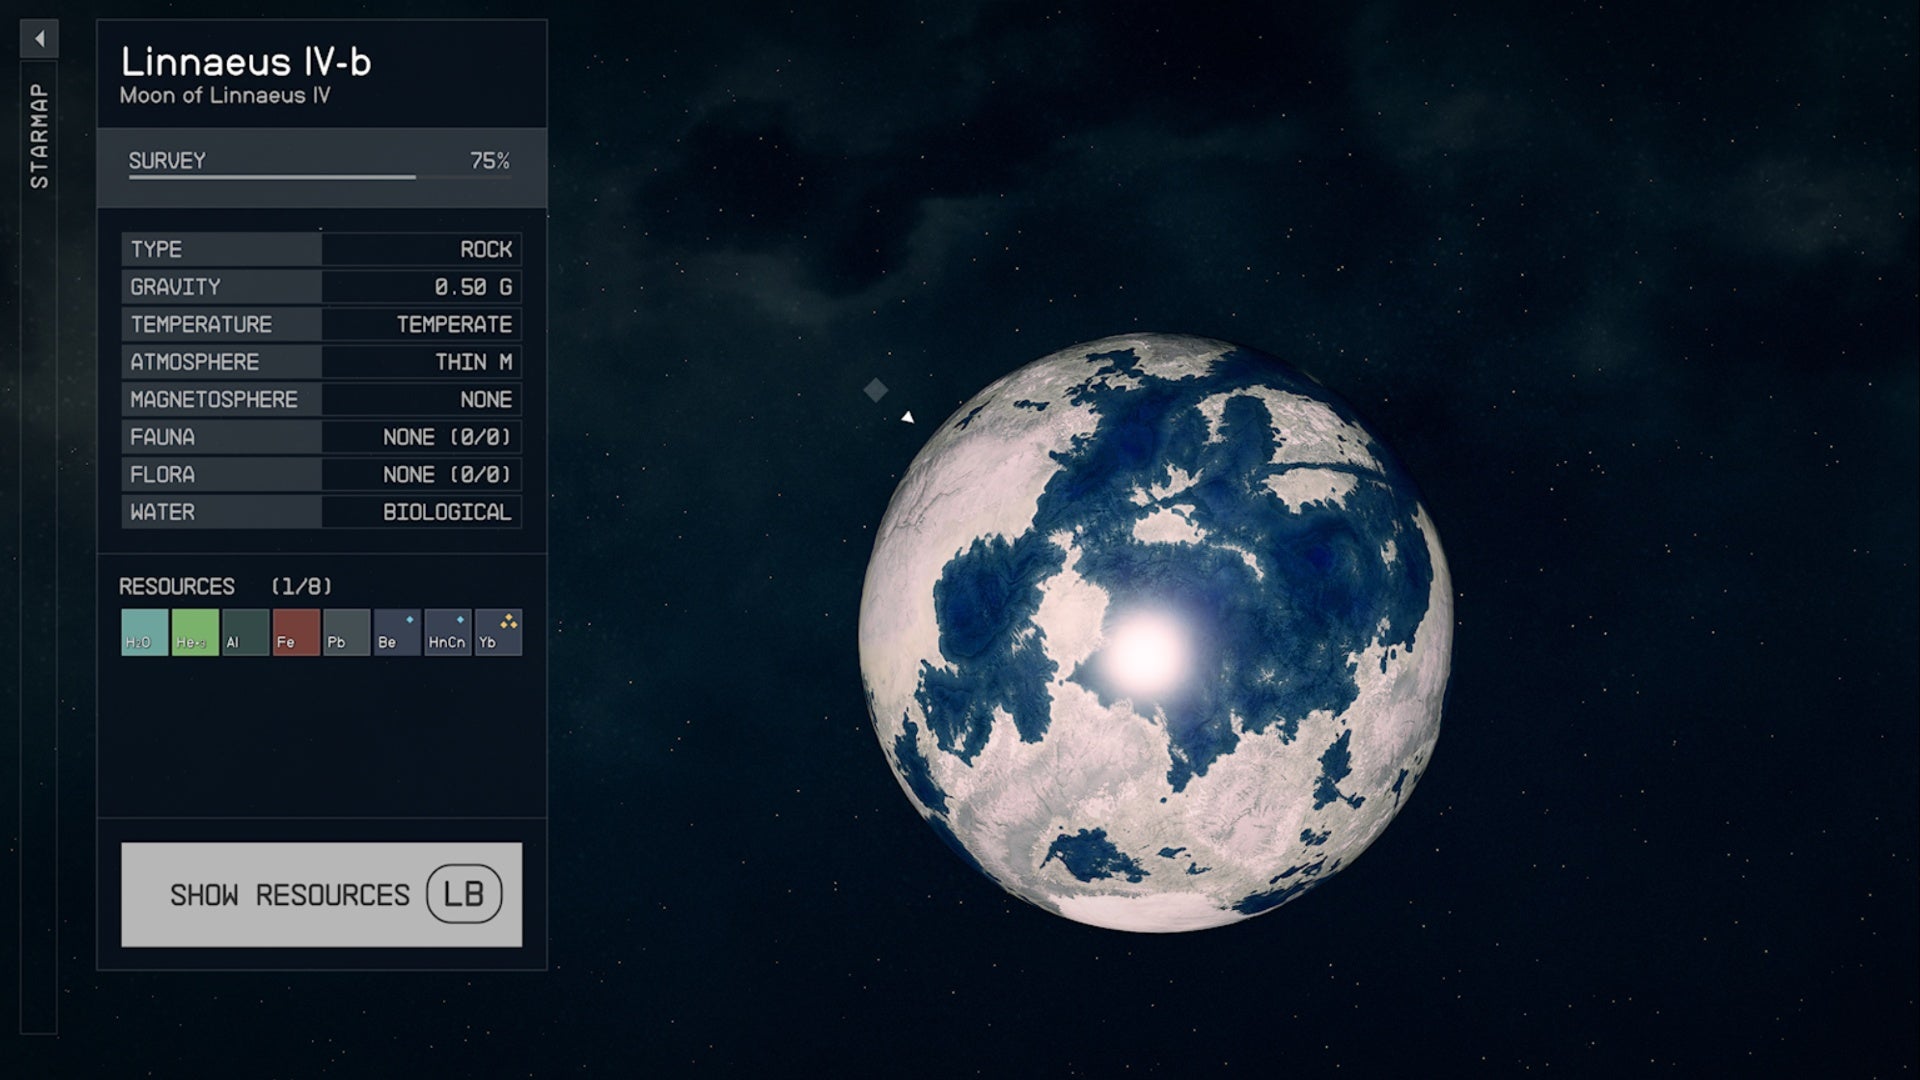Toggle the diamond scan marker near the planet
Screen dimensions: 1920x1080
(x=877, y=391)
